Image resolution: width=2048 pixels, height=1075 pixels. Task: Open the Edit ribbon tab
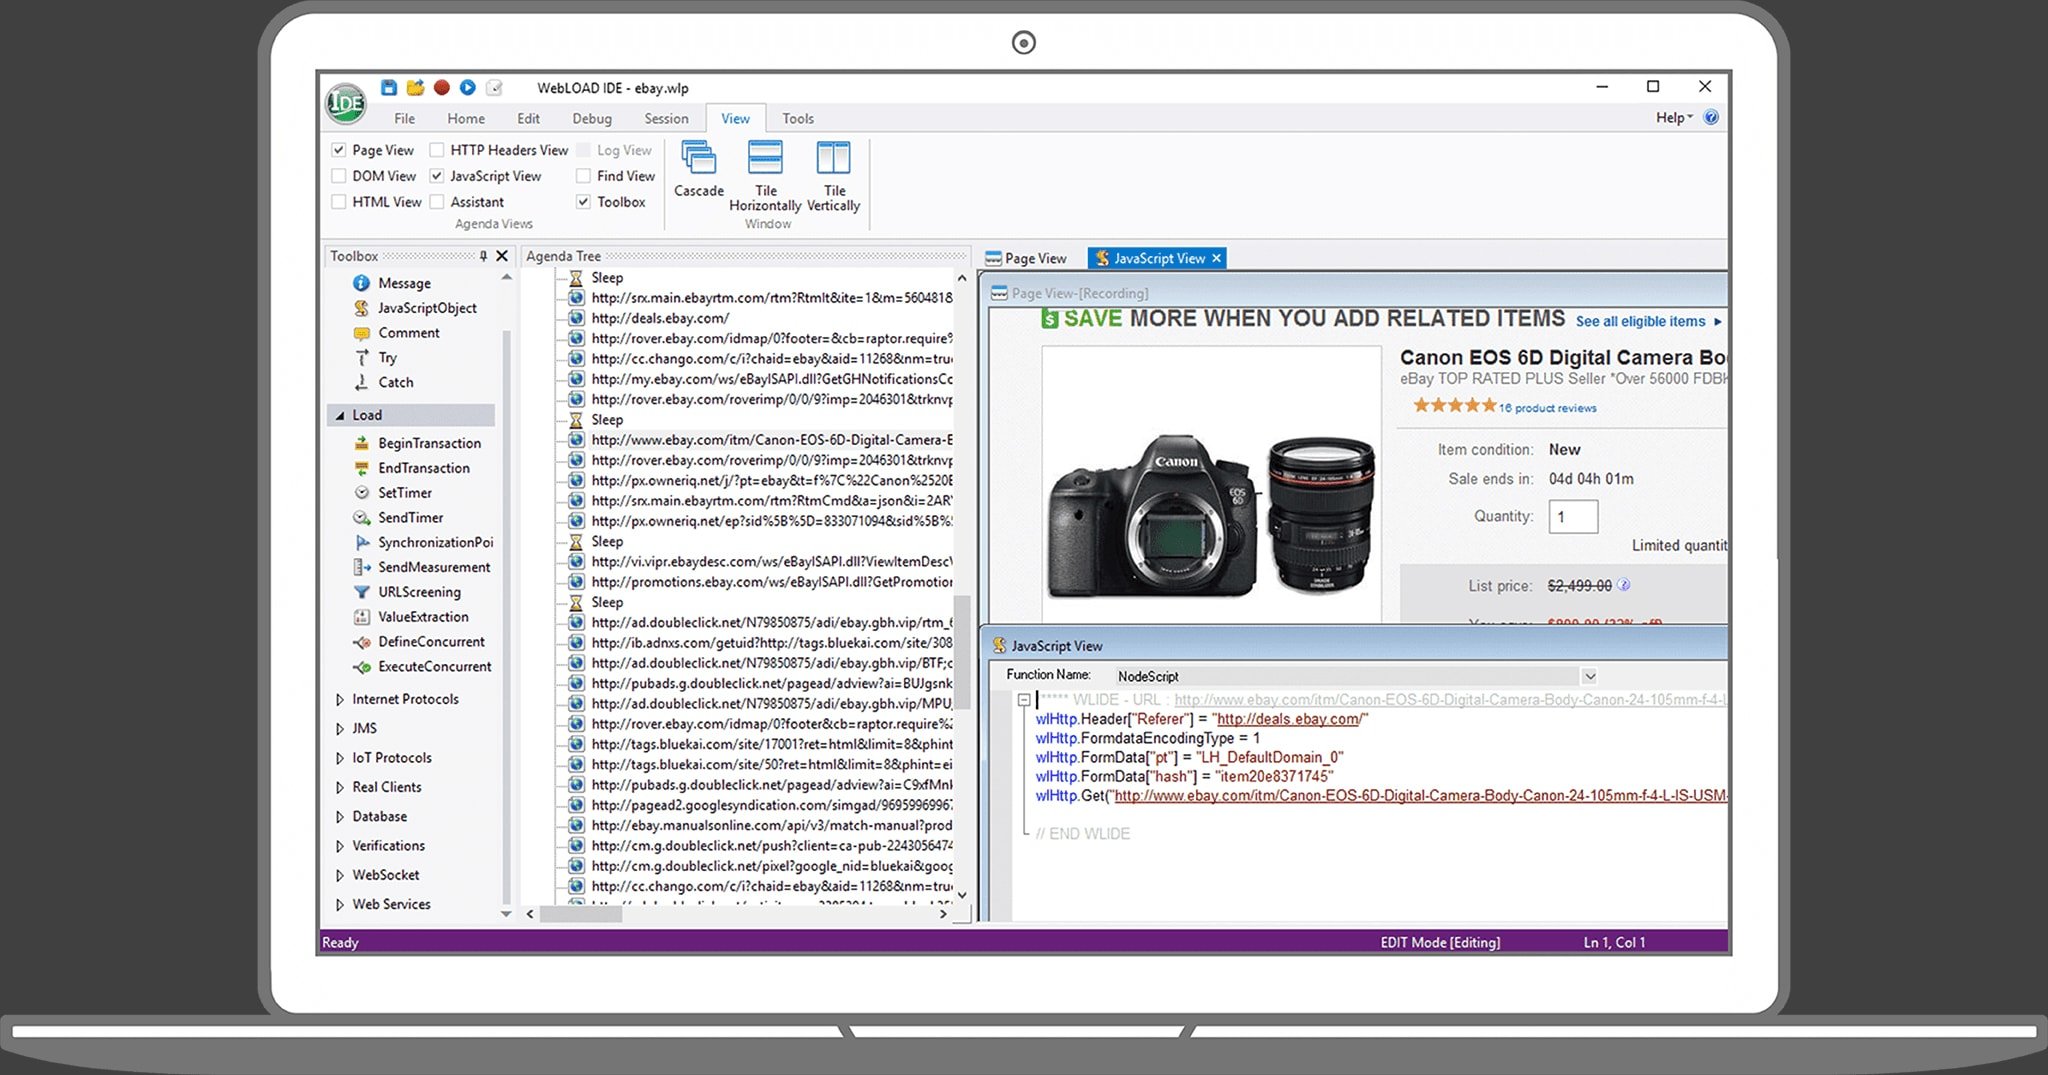click(528, 118)
